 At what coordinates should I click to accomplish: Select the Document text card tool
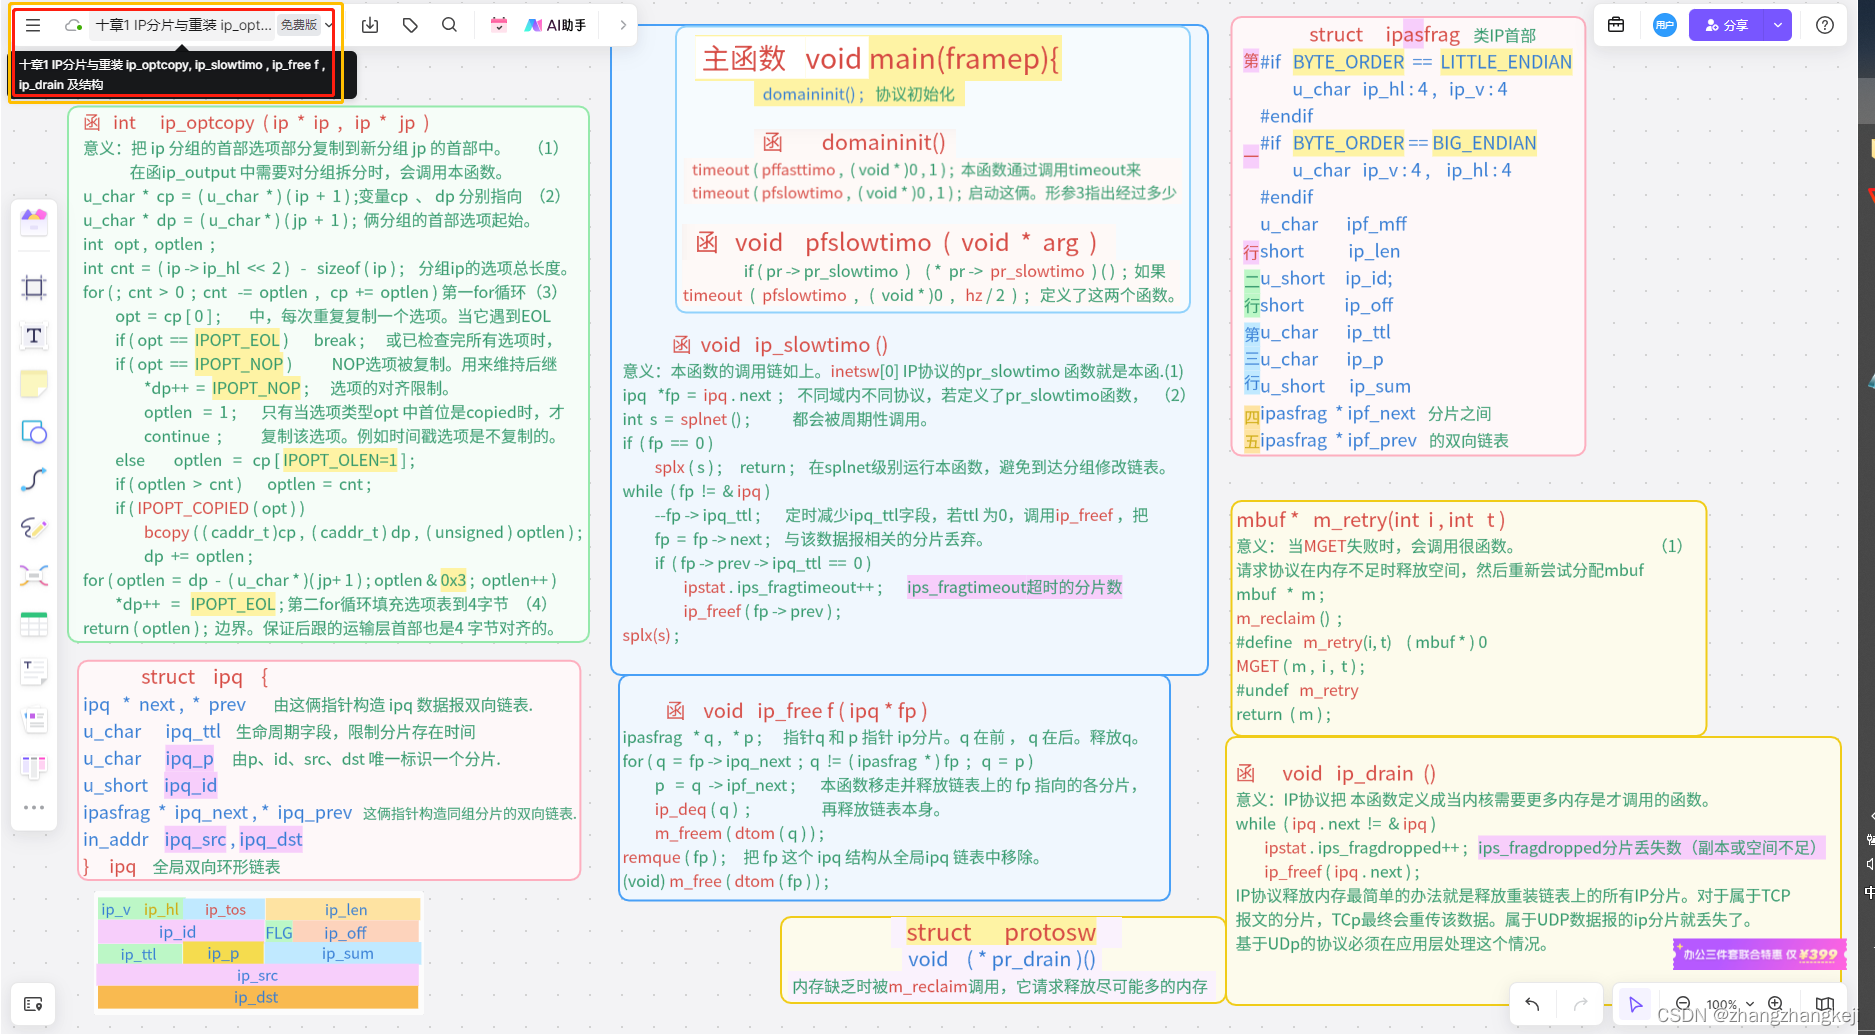34,672
